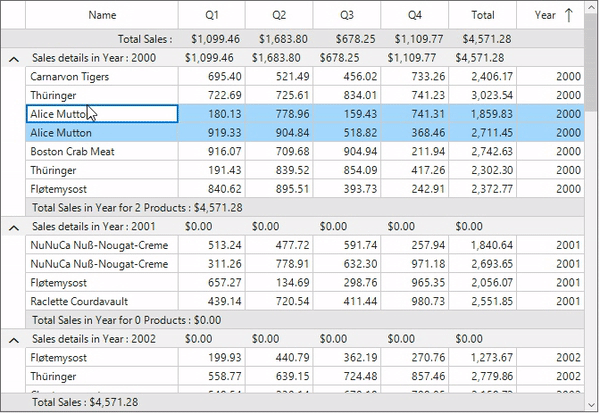Select the Raclette Courdavault name cell
This screenshot has width=600, height=414.
(102, 302)
